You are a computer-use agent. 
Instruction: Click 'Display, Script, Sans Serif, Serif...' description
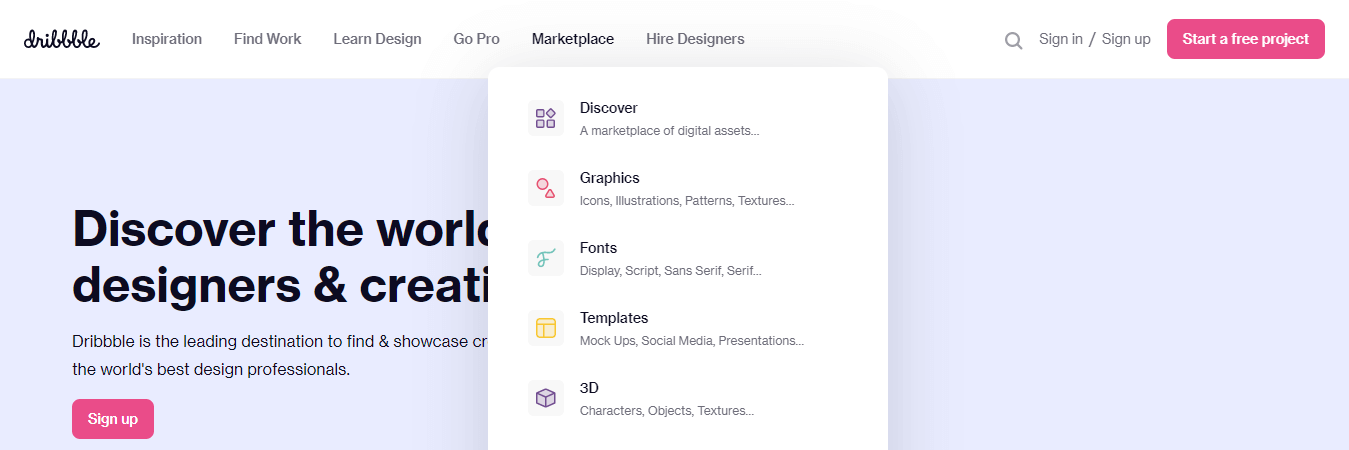671,271
